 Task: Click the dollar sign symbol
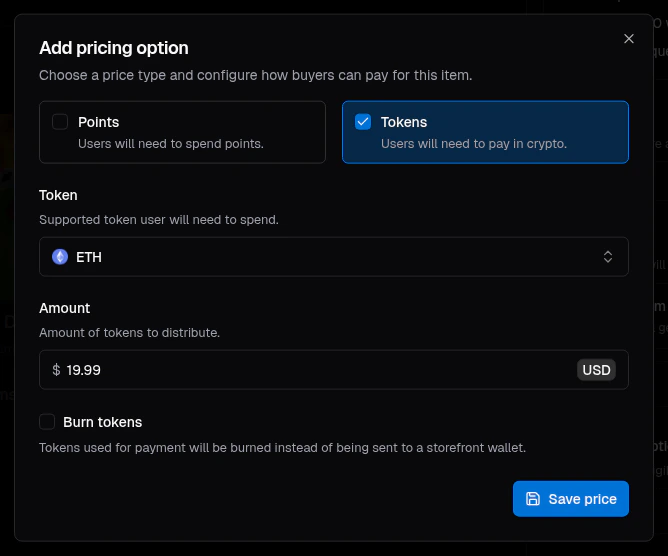coord(56,370)
